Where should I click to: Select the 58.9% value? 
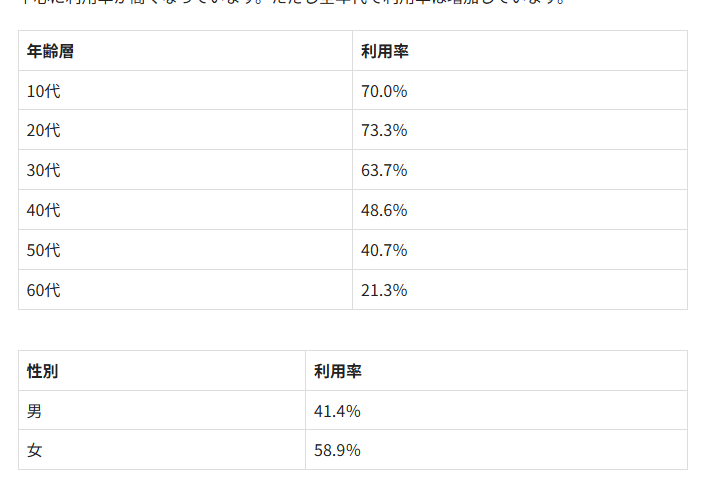pyautogui.click(x=337, y=451)
